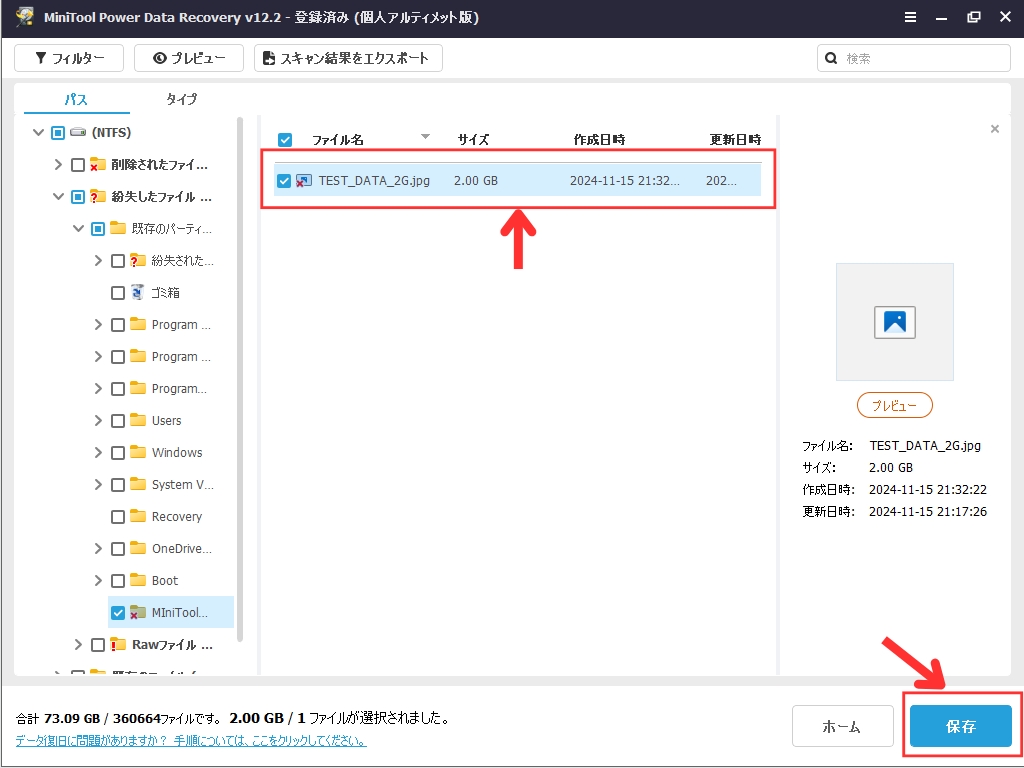Click the Boot folder icon
Screen dimensions: 1024x768
pos(138,580)
